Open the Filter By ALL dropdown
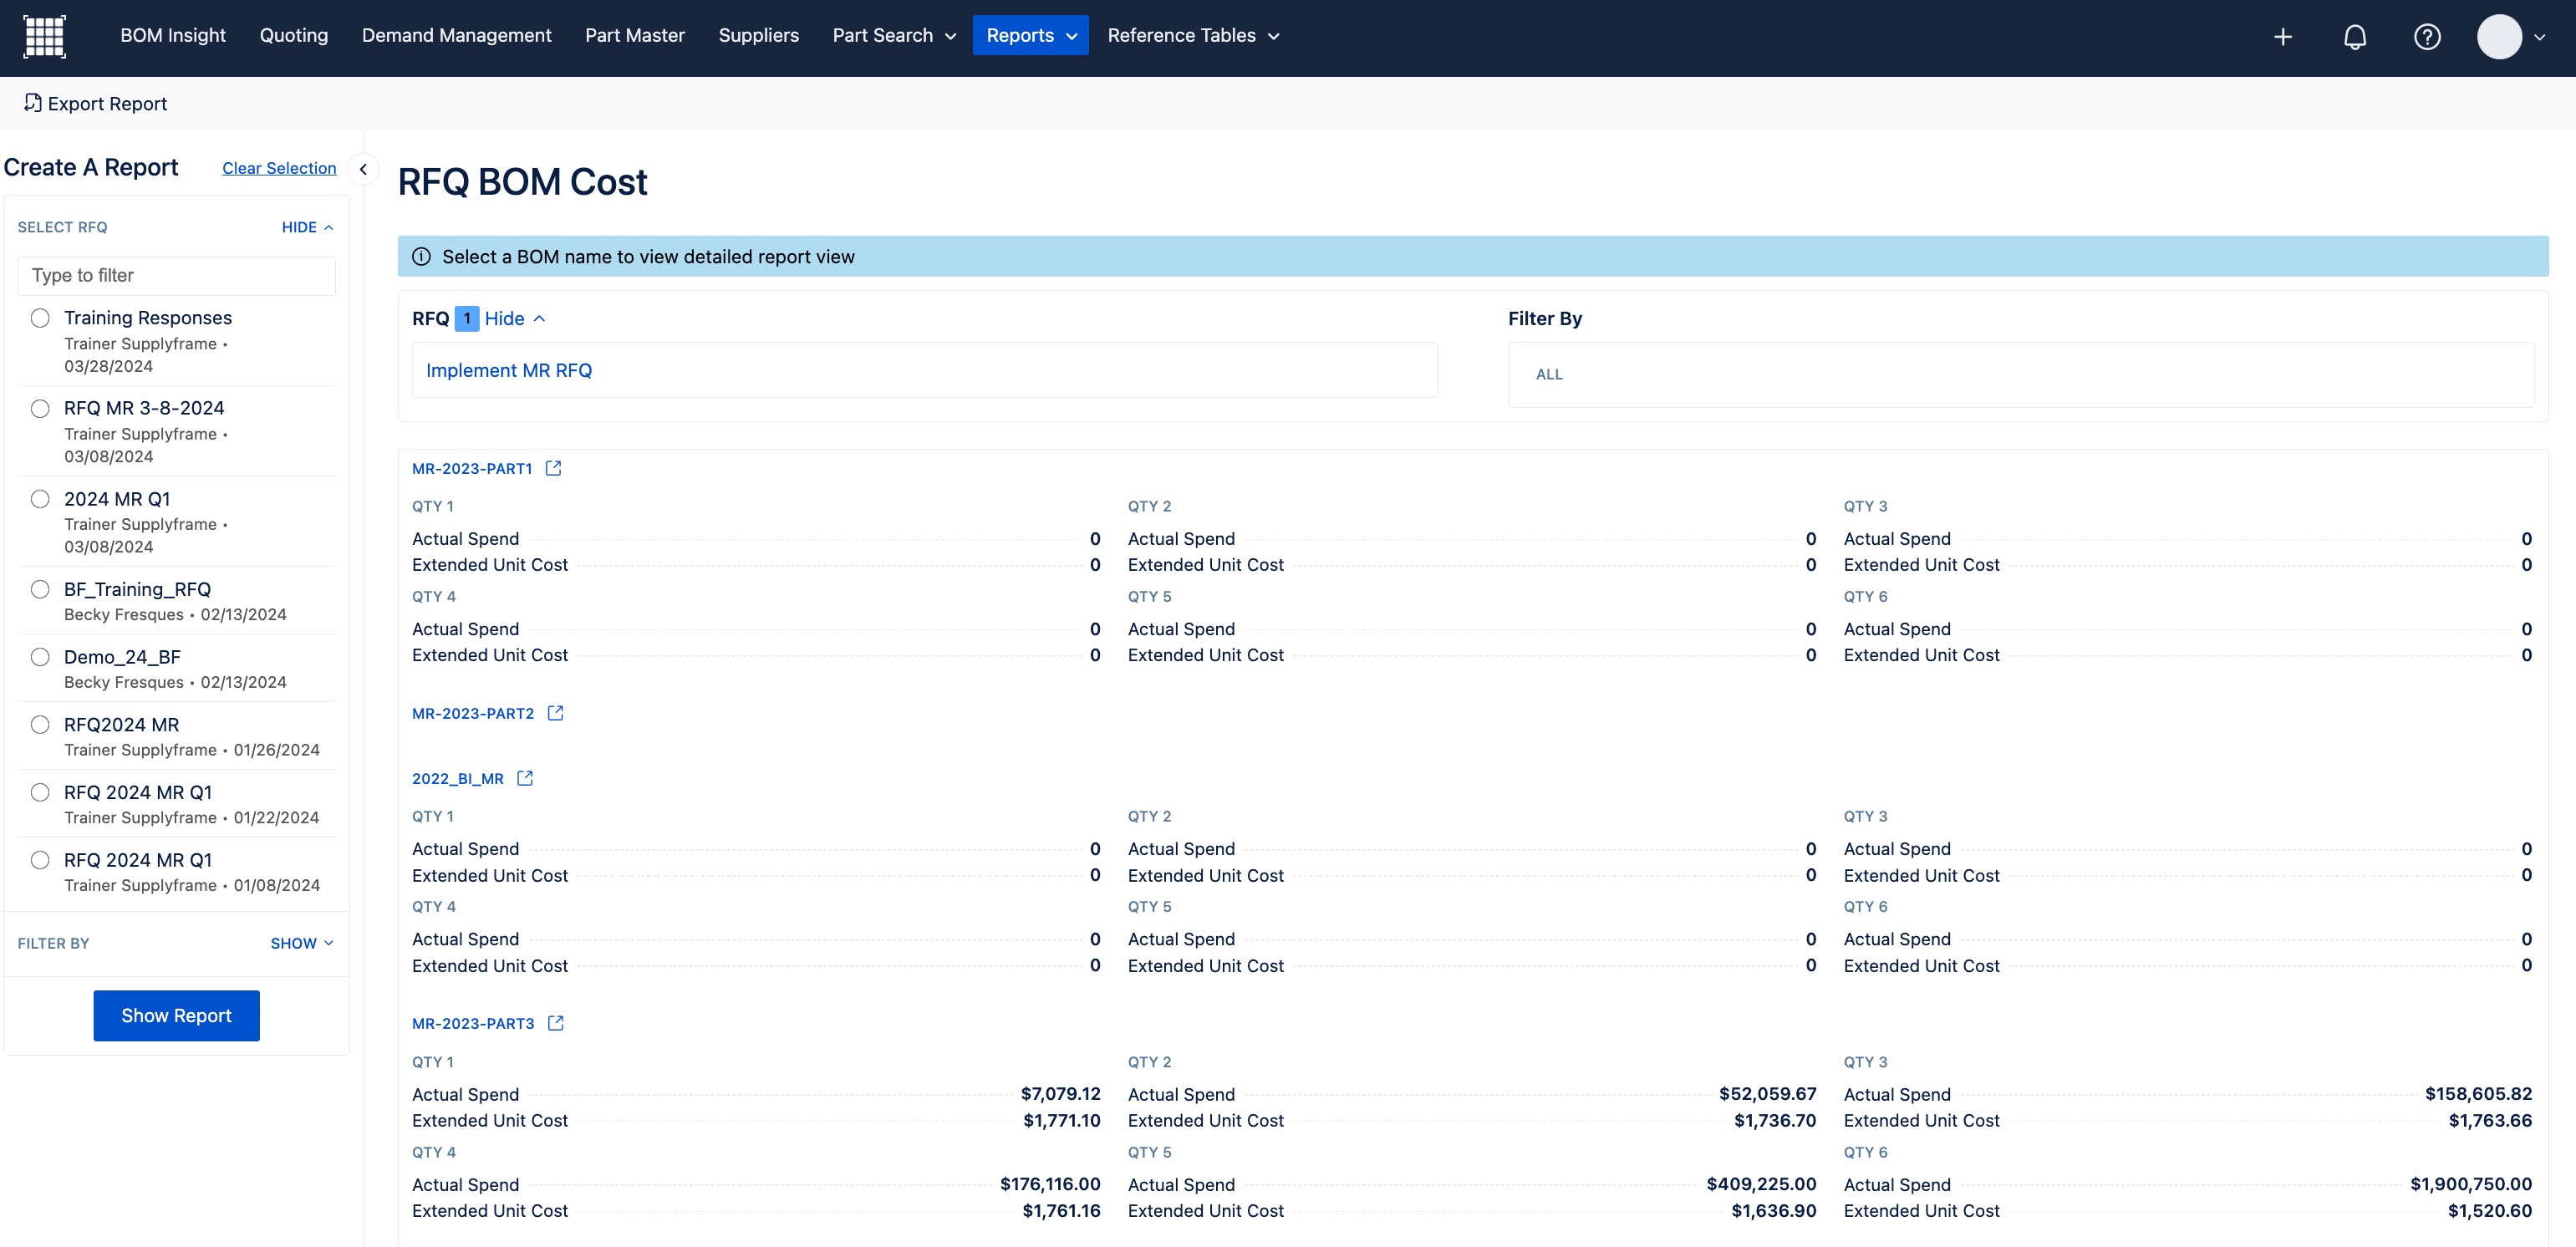The height and width of the screenshot is (1247, 2576). click(2020, 374)
